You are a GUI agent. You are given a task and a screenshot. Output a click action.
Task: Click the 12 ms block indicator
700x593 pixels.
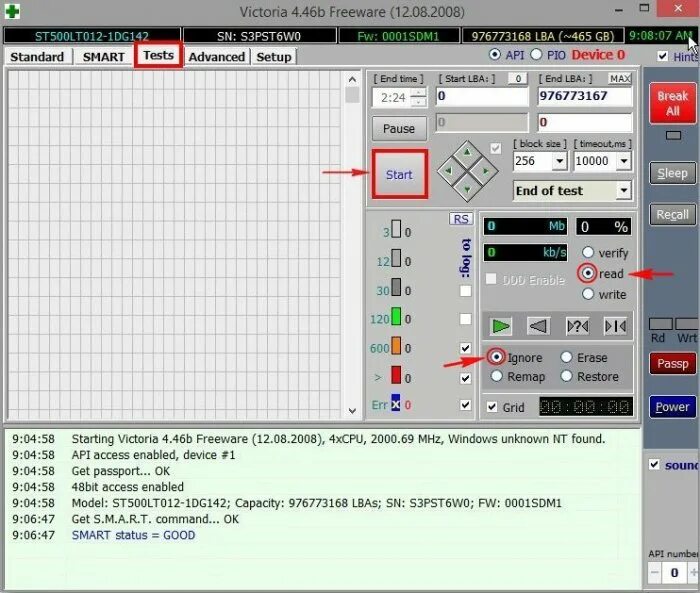pos(396,258)
